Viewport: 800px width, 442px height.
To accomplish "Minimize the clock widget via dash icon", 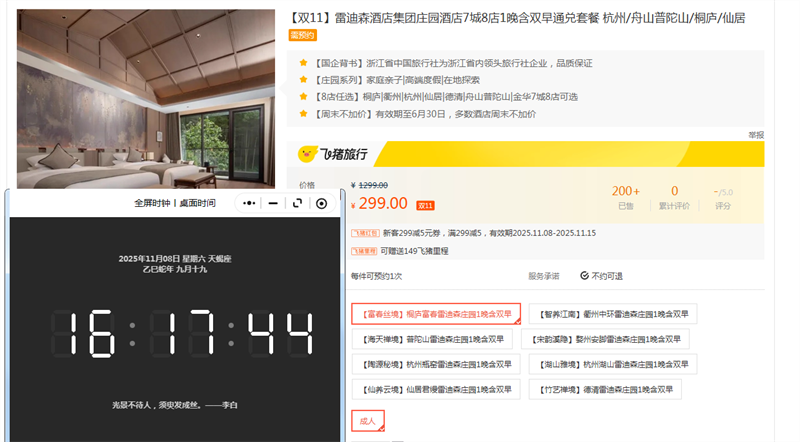I will point(273,203).
